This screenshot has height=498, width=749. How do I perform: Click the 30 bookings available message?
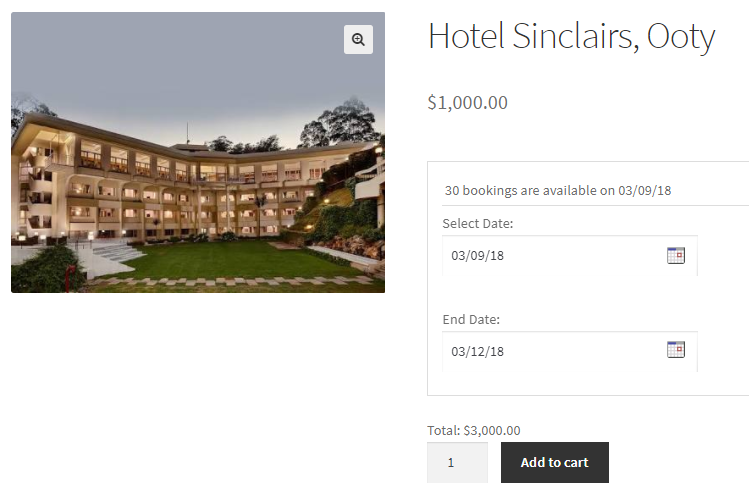click(x=530, y=190)
